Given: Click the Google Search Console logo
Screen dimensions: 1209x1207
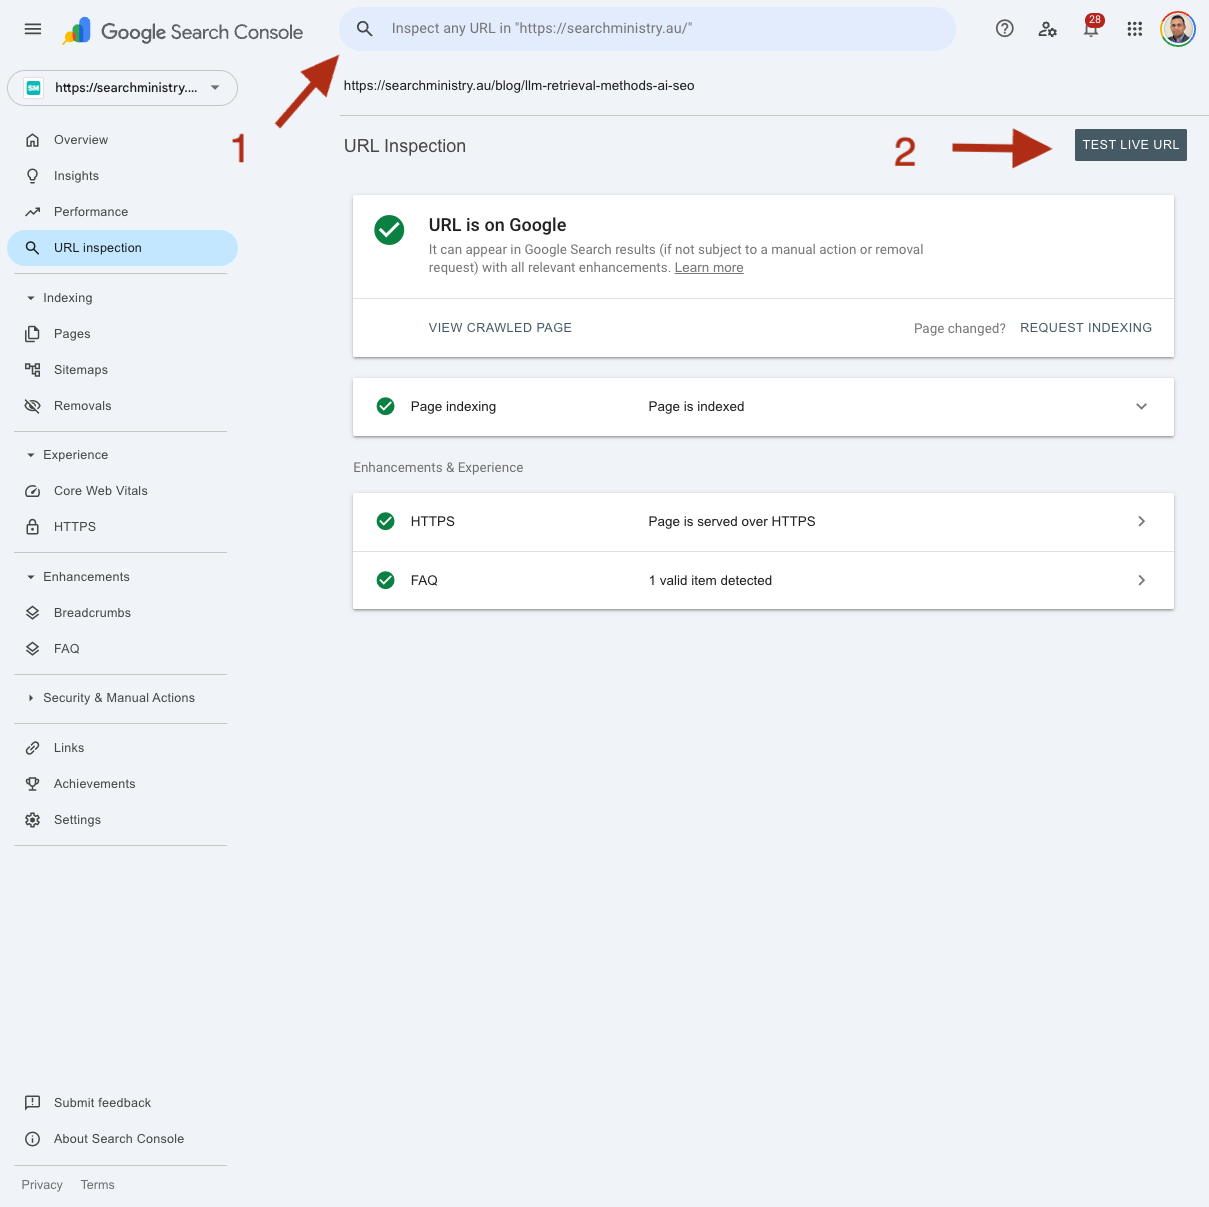Looking at the screenshot, I should point(183,32).
